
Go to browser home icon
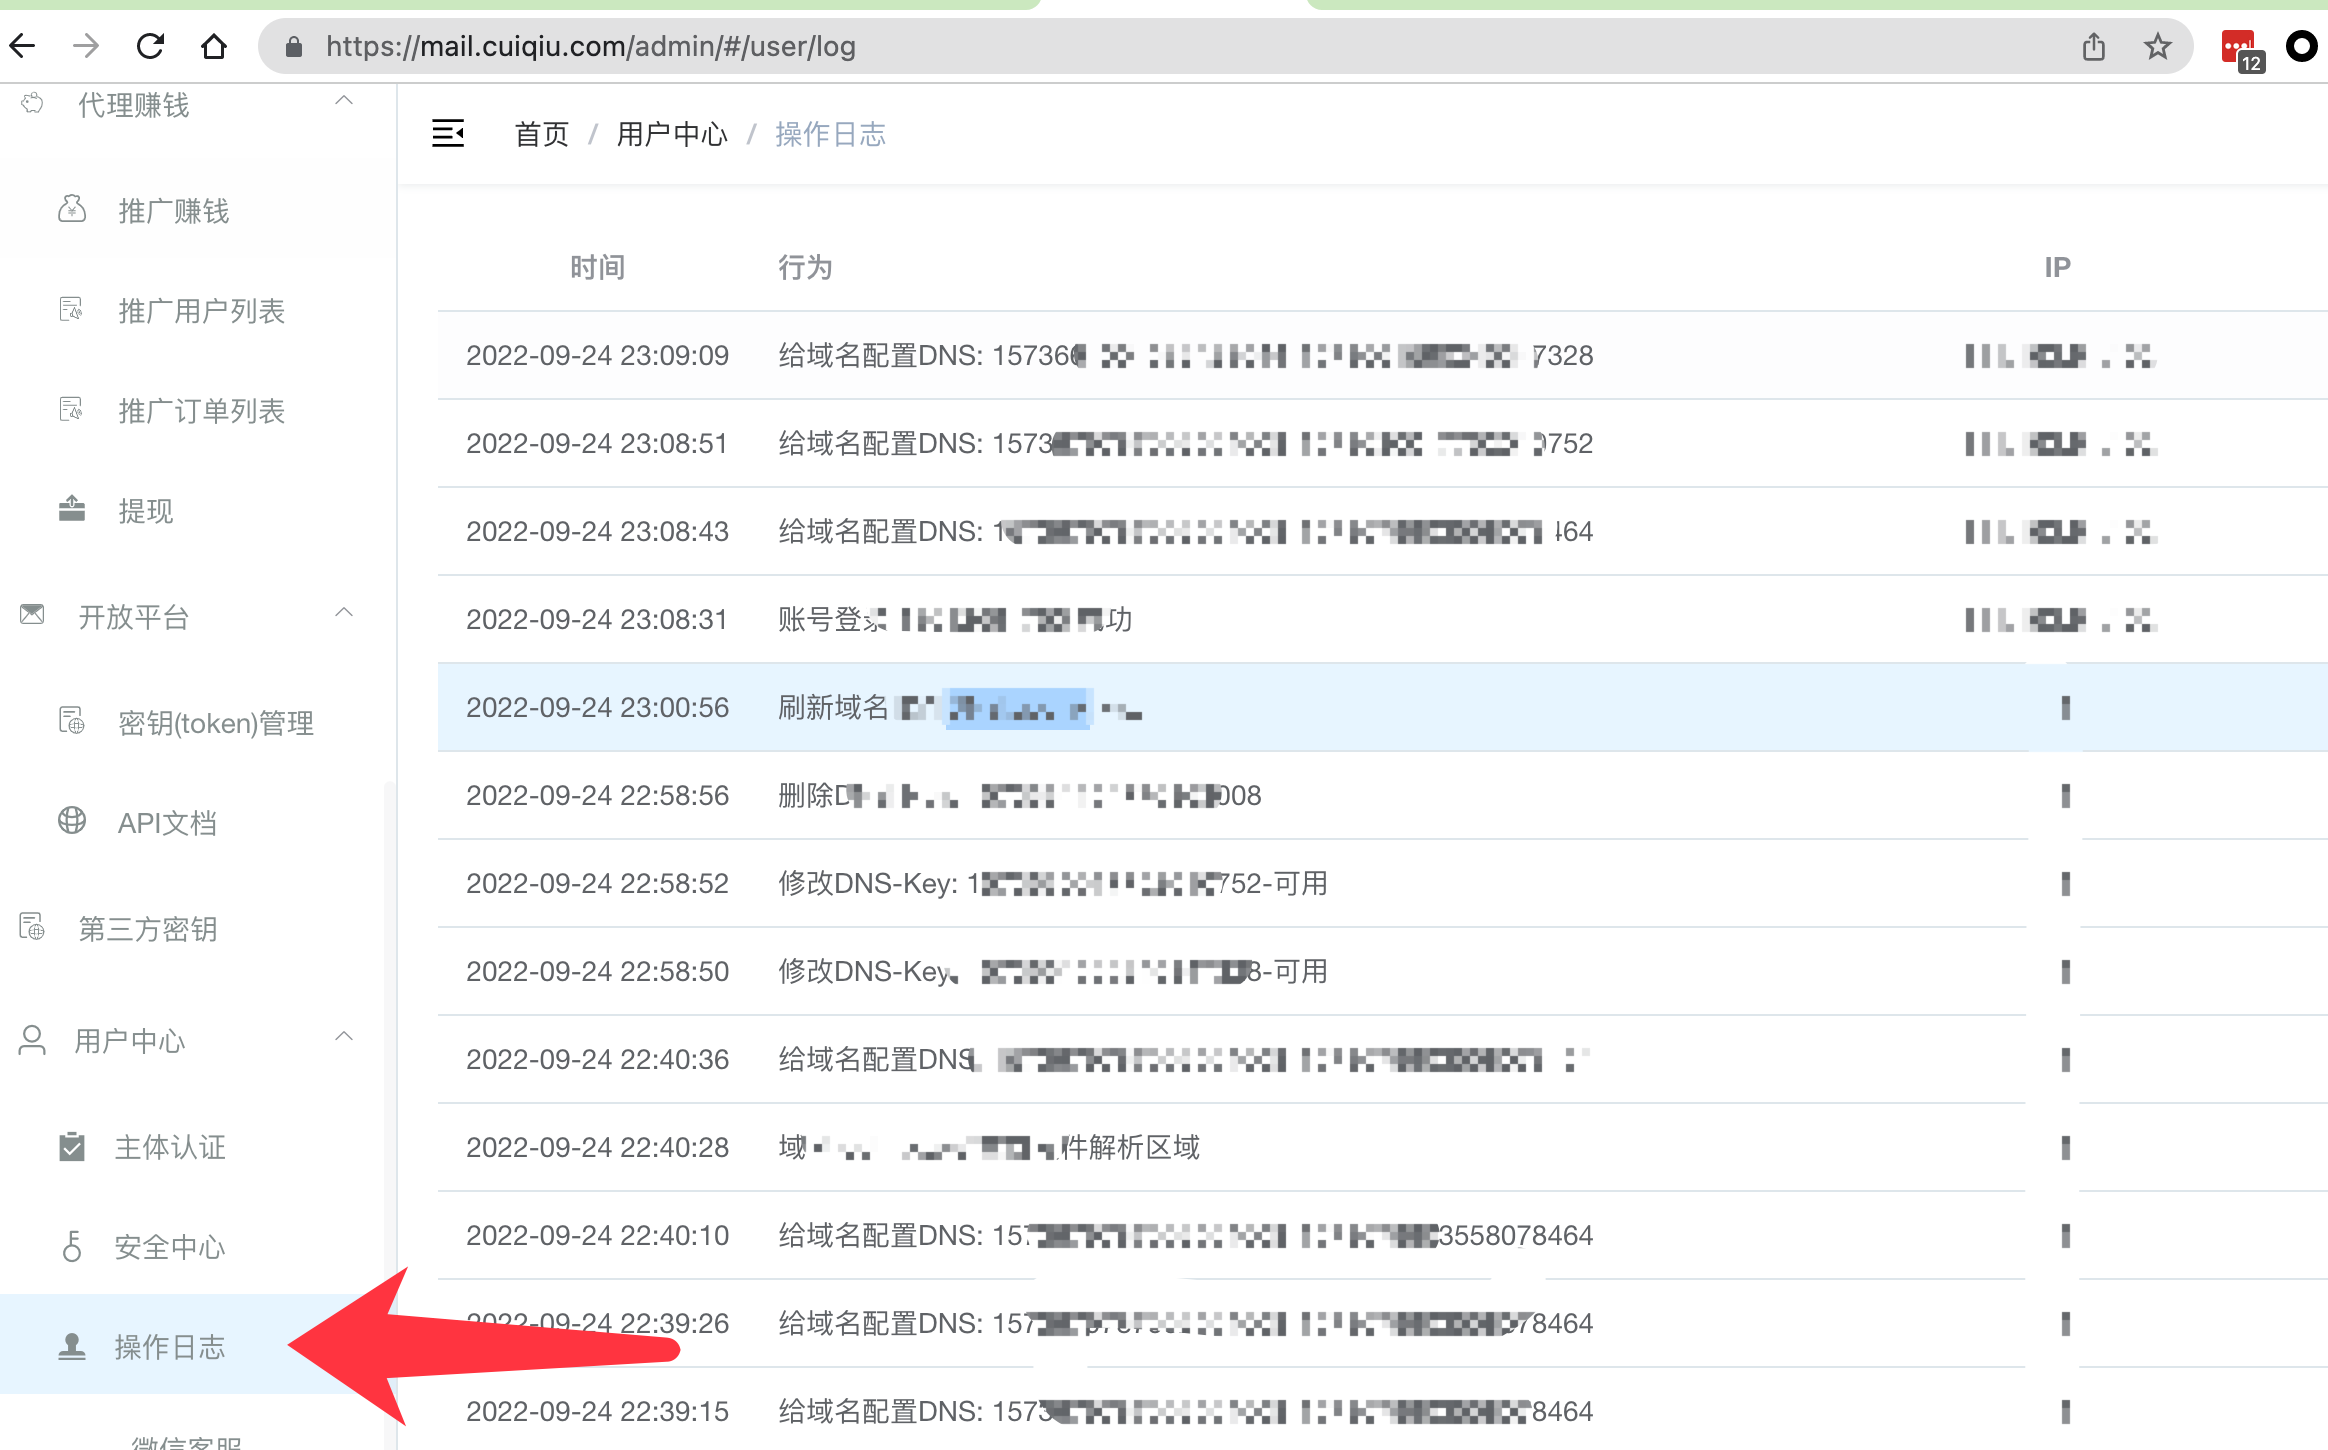tap(214, 46)
